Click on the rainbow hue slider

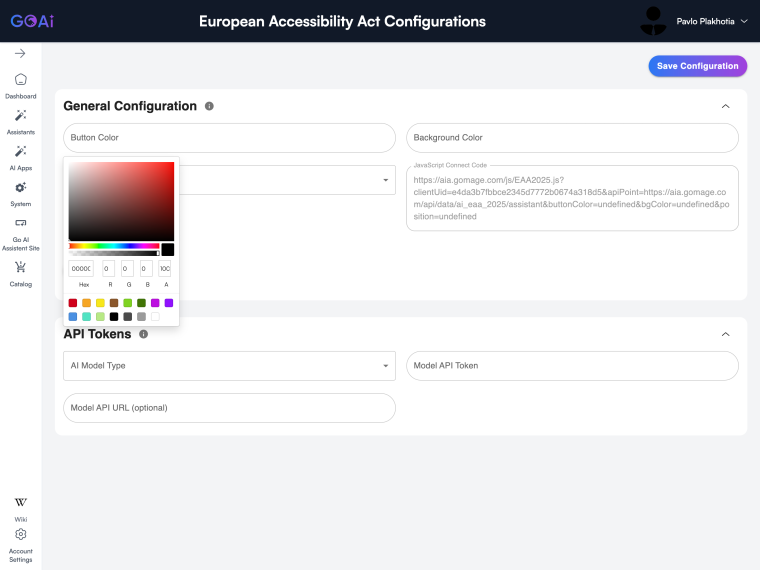[114, 246]
